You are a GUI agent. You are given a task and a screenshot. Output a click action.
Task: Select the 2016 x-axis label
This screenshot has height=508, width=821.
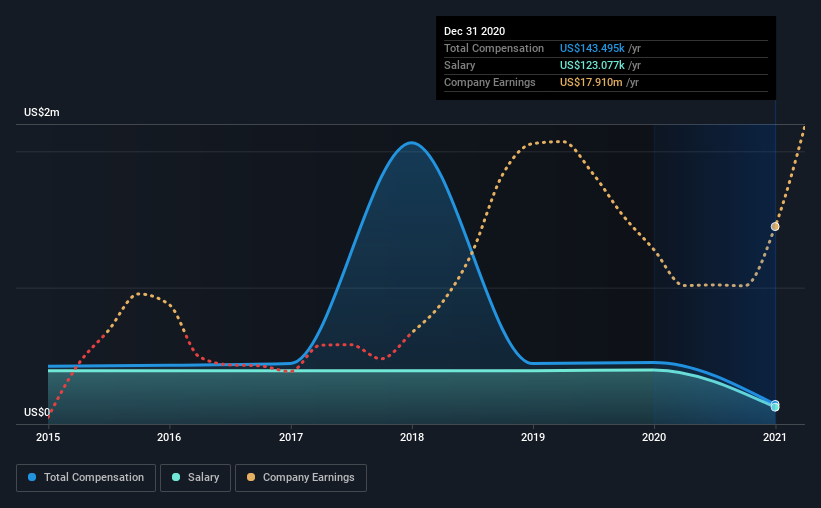point(169,437)
